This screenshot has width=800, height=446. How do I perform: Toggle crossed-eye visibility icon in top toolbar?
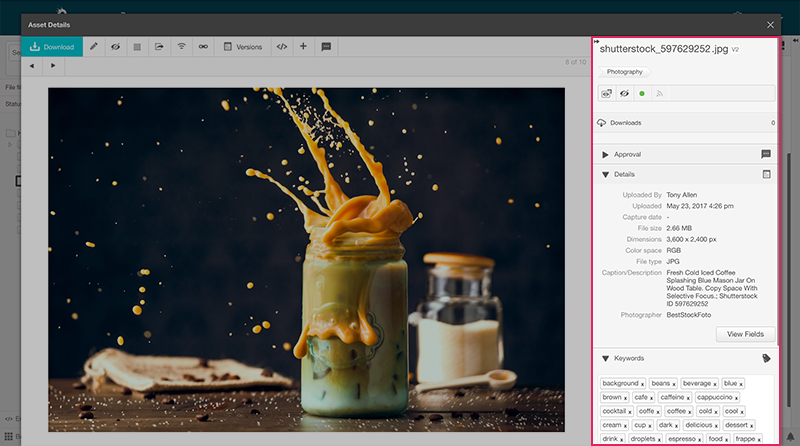(116, 46)
